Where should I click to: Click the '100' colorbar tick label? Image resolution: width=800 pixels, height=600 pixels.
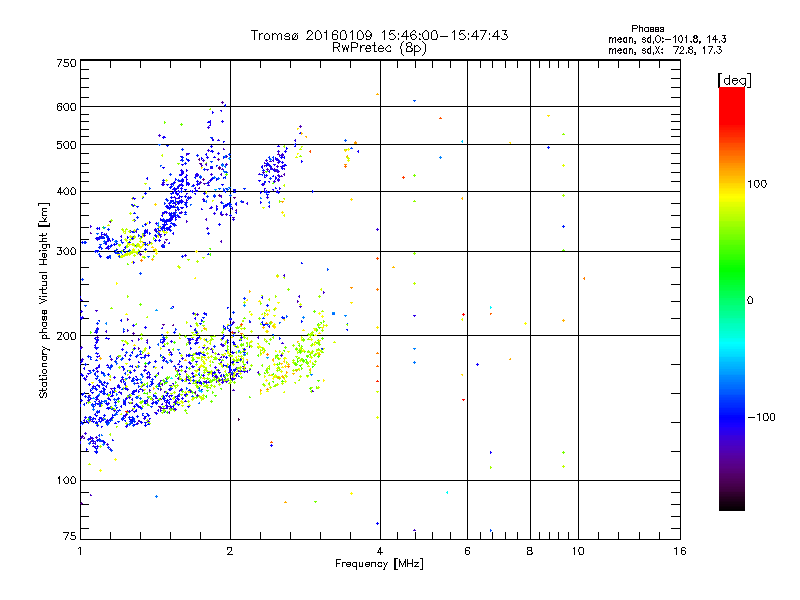[757, 184]
